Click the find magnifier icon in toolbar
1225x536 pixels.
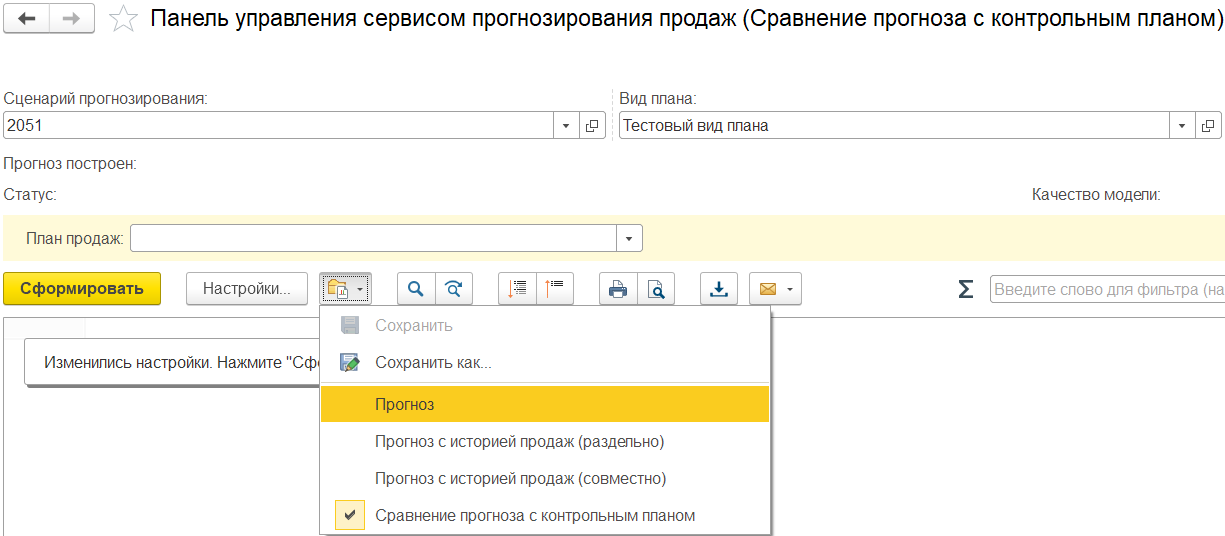[416, 289]
